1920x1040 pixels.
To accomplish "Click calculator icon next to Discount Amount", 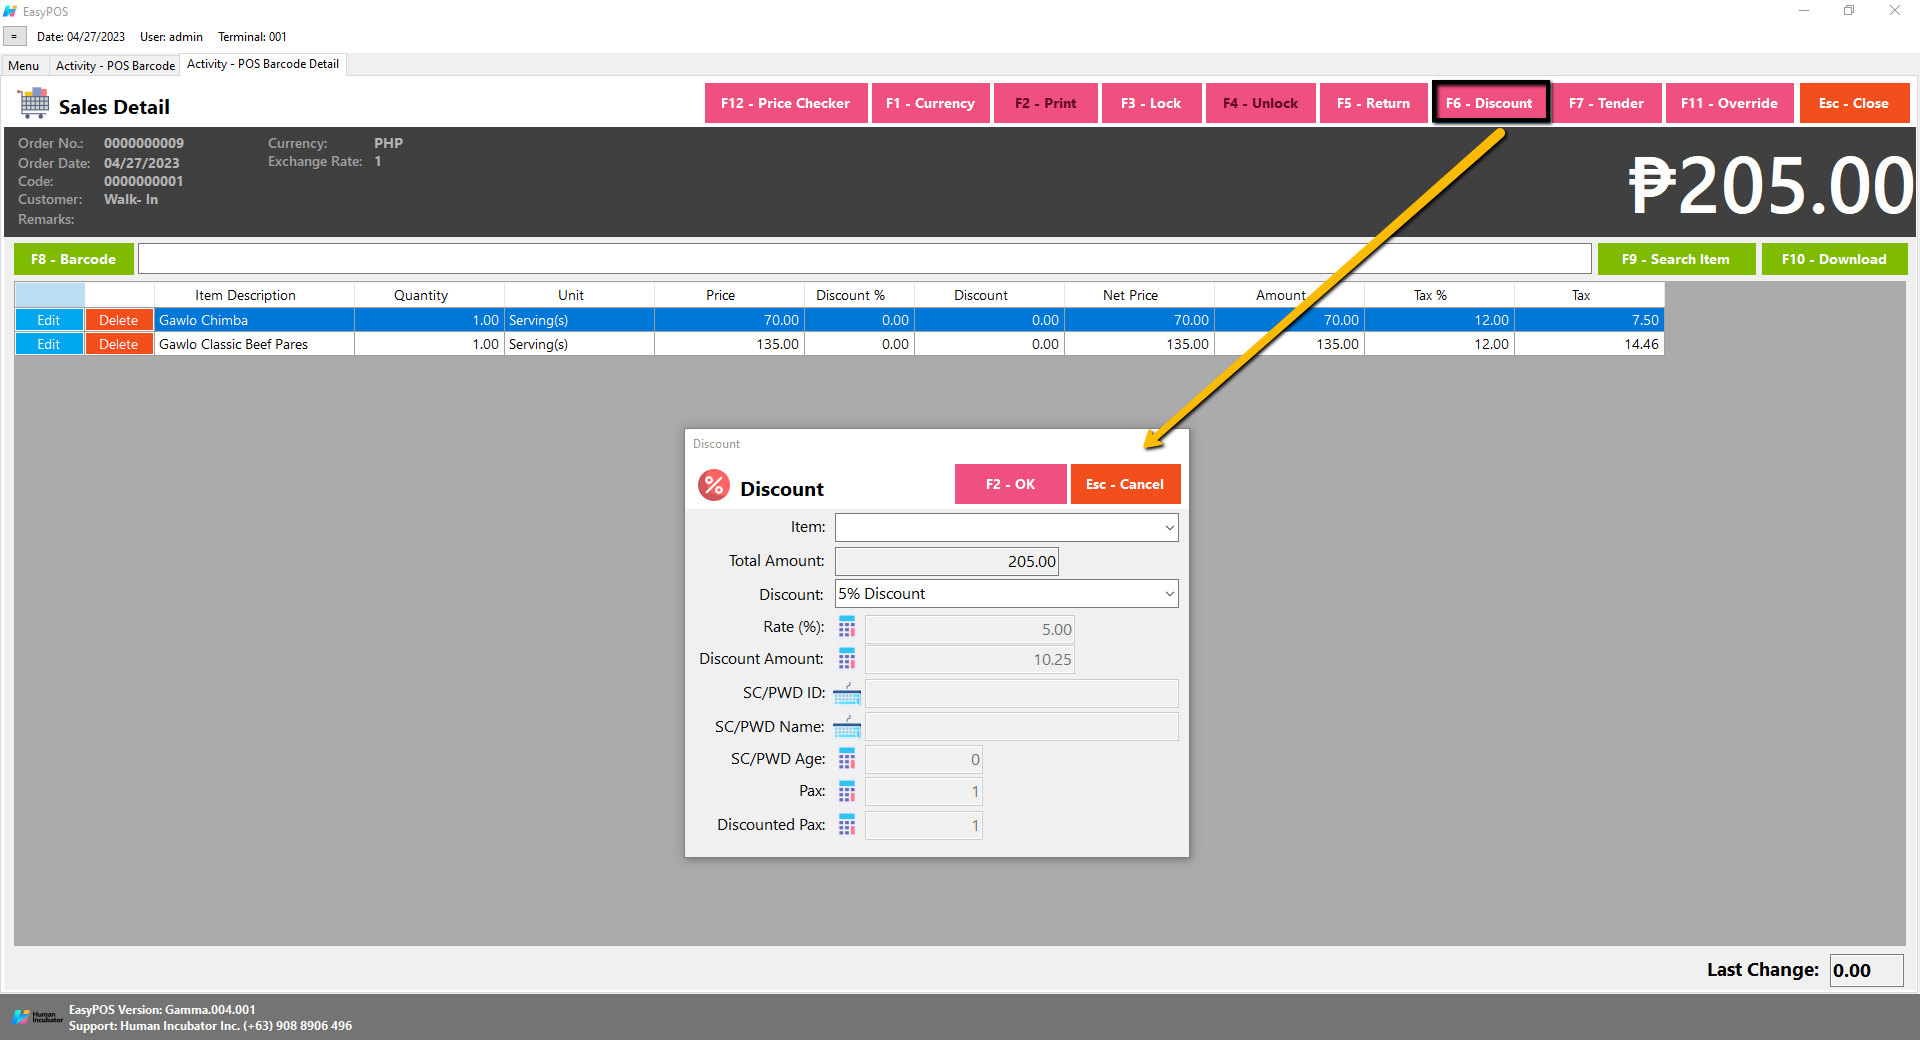I will [846, 659].
